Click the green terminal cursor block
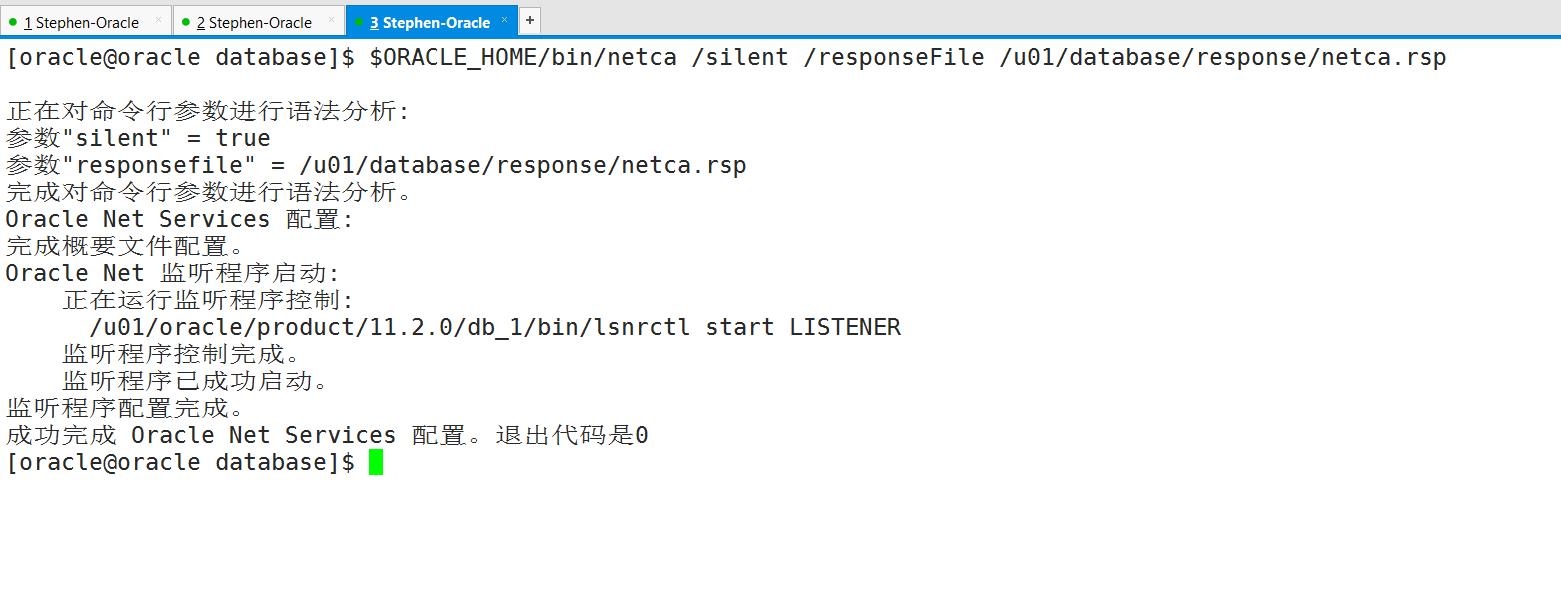 [378, 462]
